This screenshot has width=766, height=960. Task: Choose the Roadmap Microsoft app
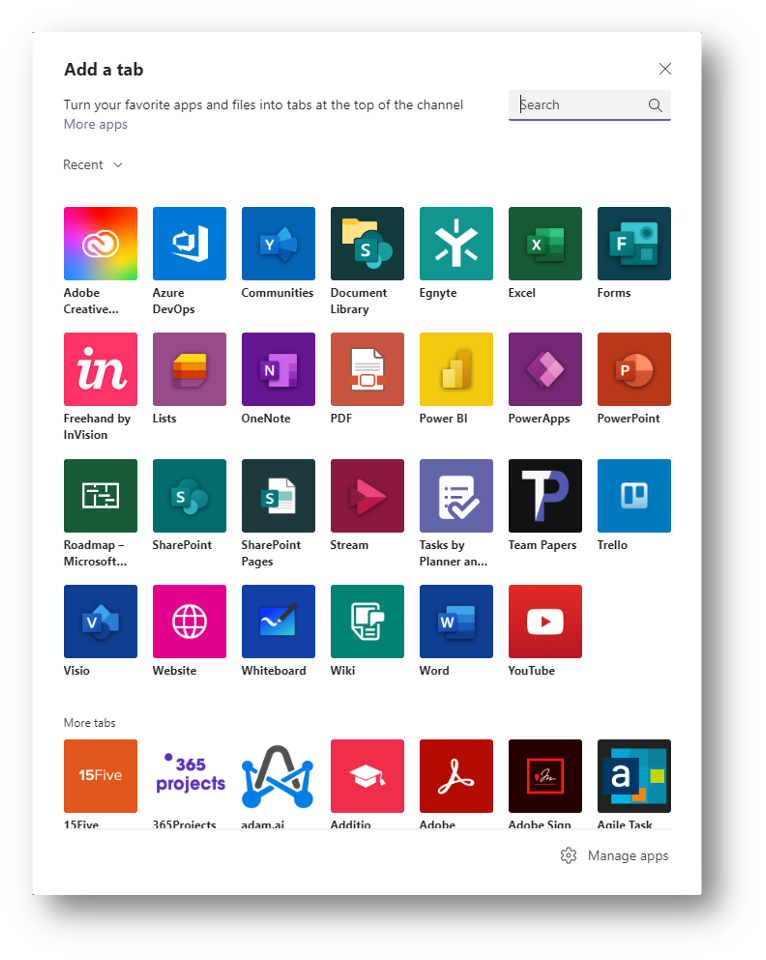tap(100, 495)
